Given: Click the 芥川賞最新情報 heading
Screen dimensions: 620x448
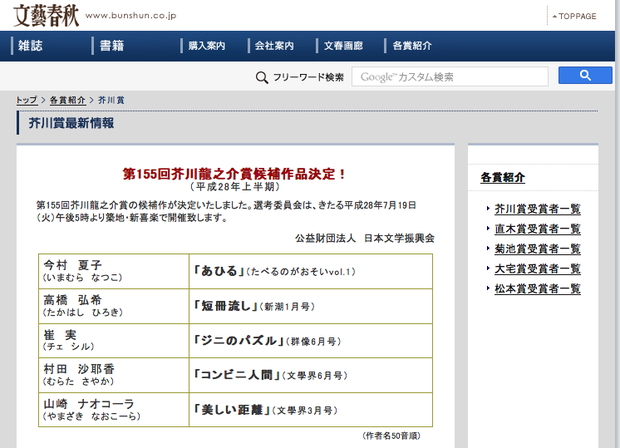Looking at the screenshot, I should (x=71, y=123).
